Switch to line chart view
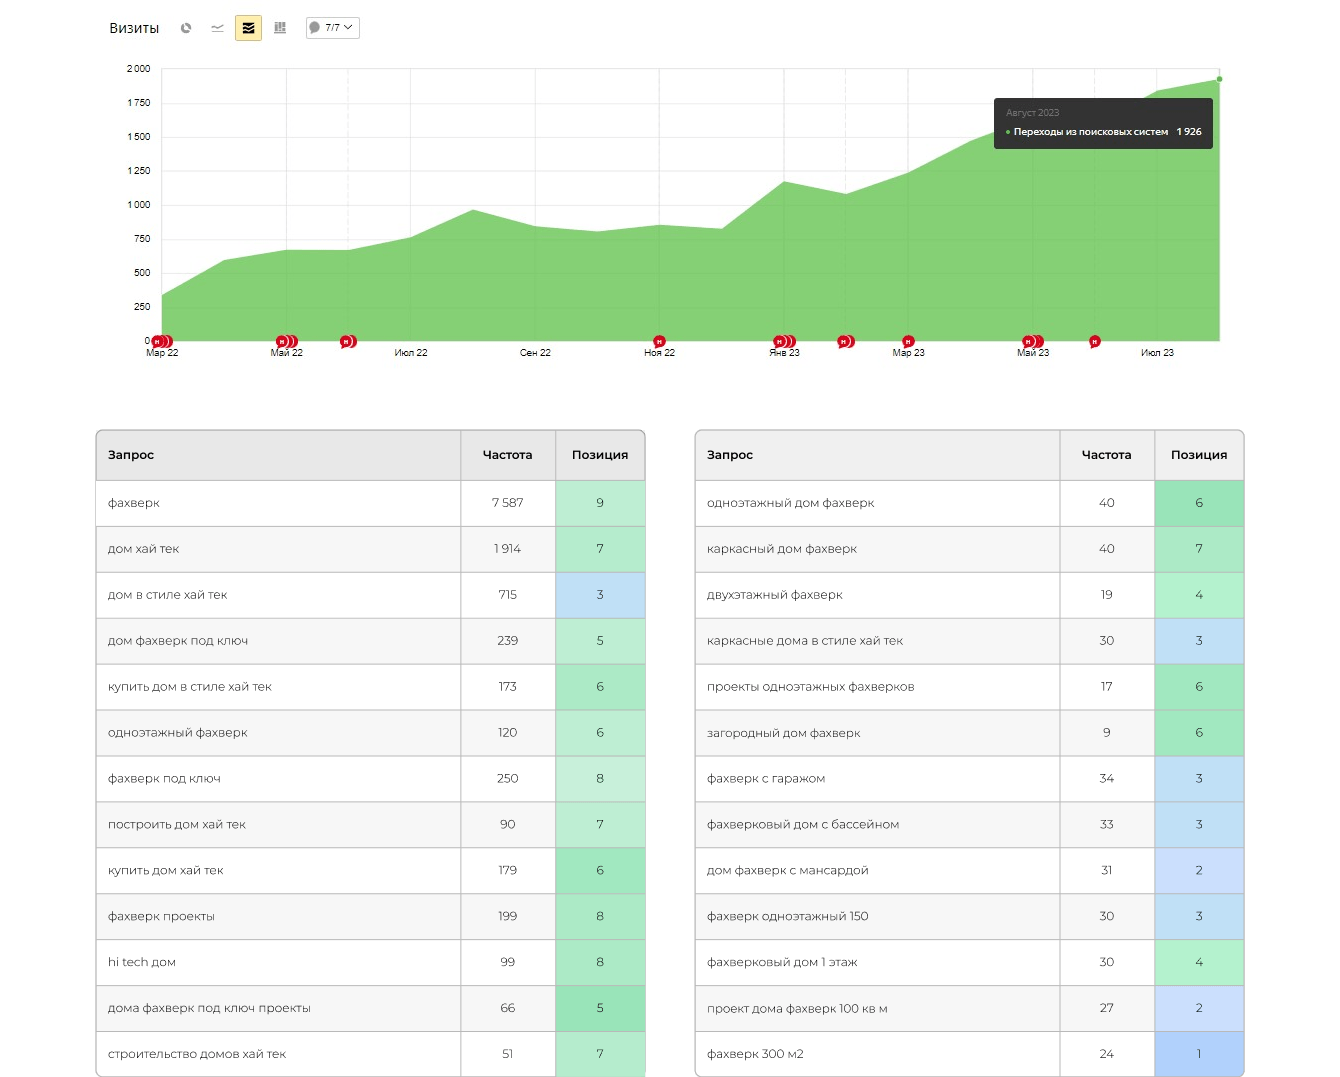1340x1077 pixels. point(217,28)
